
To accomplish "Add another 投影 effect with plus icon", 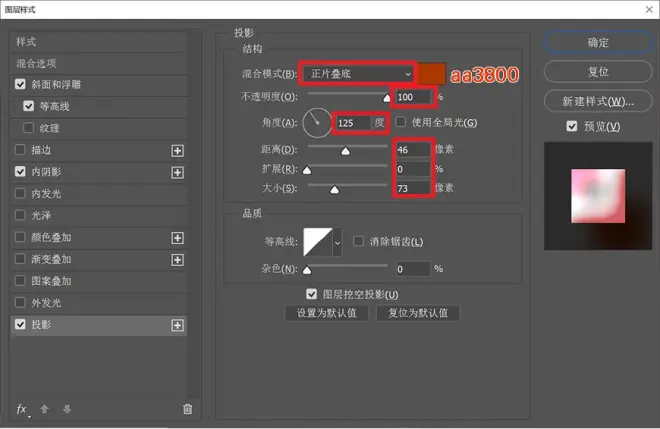I will point(178,325).
